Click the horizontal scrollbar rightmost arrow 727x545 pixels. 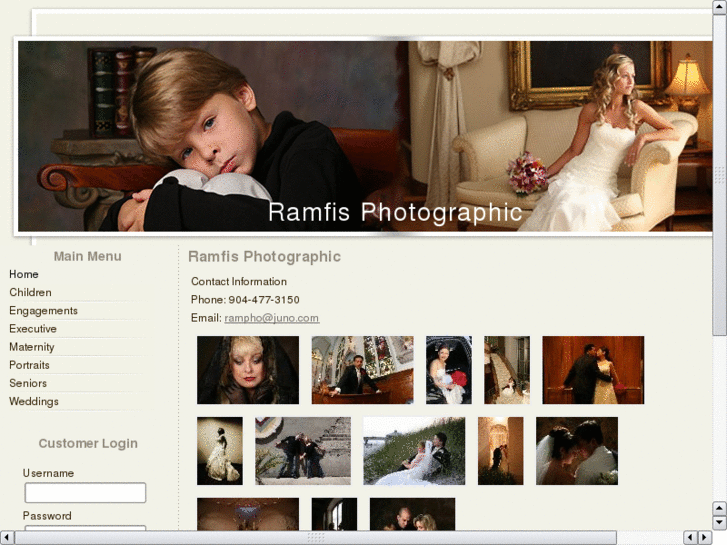pyautogui.click(x=705, y=538)
